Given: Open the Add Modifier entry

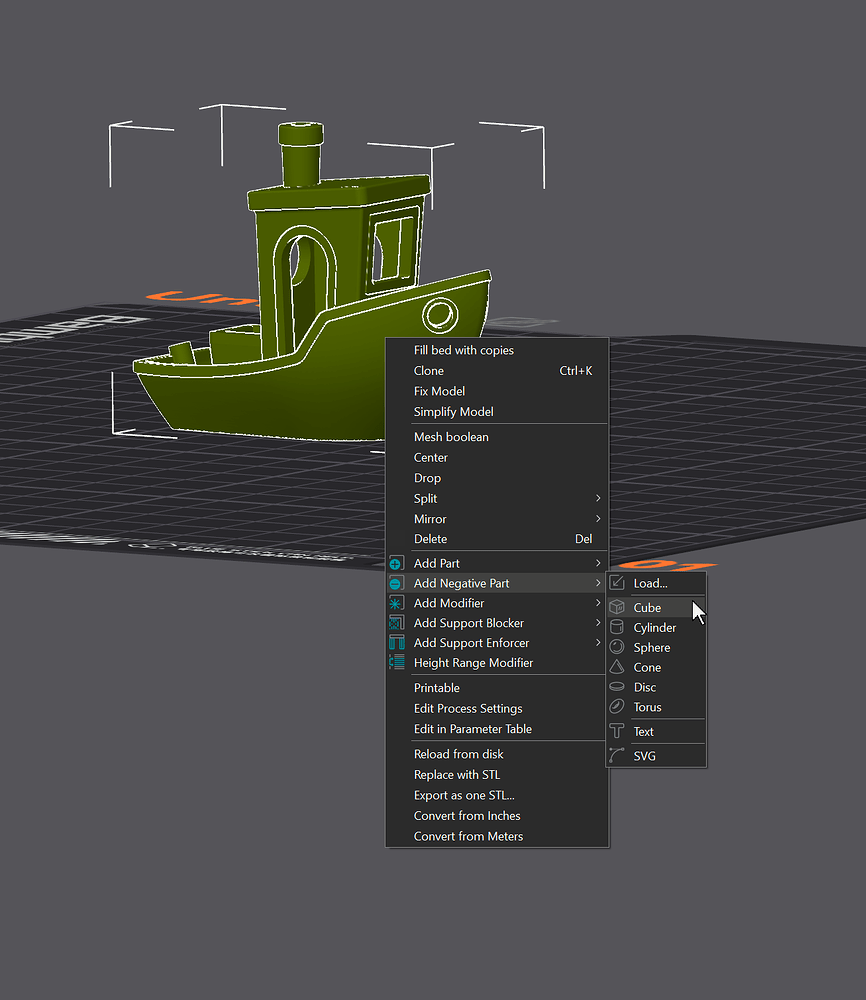Looking at the screenshot, I should (x=497, y=603).
